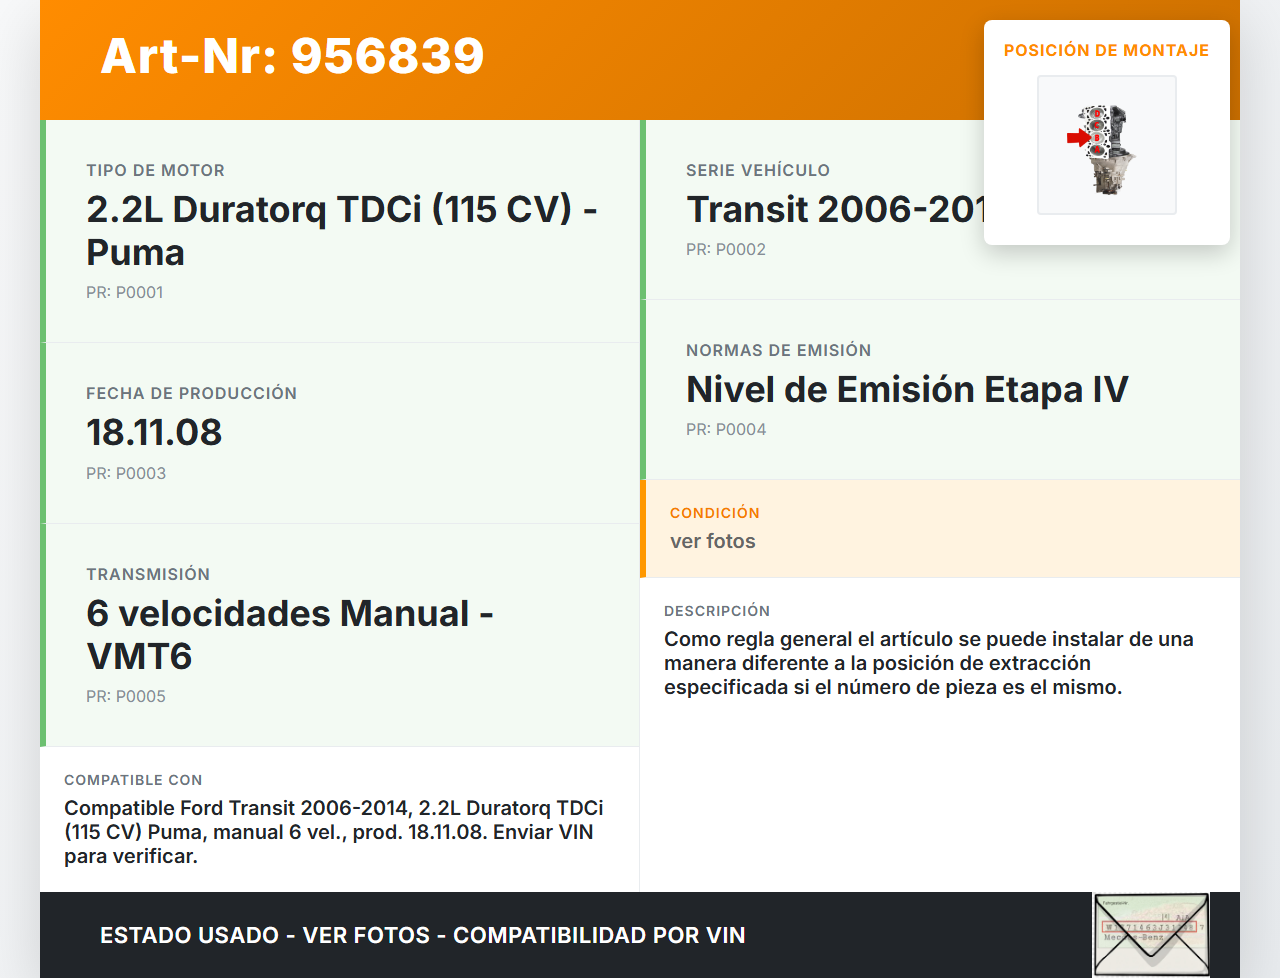Select the 6 velocidades Manual transmission entry
Image resolution: width=1280 pixels, height=978 pixels.
289,634
